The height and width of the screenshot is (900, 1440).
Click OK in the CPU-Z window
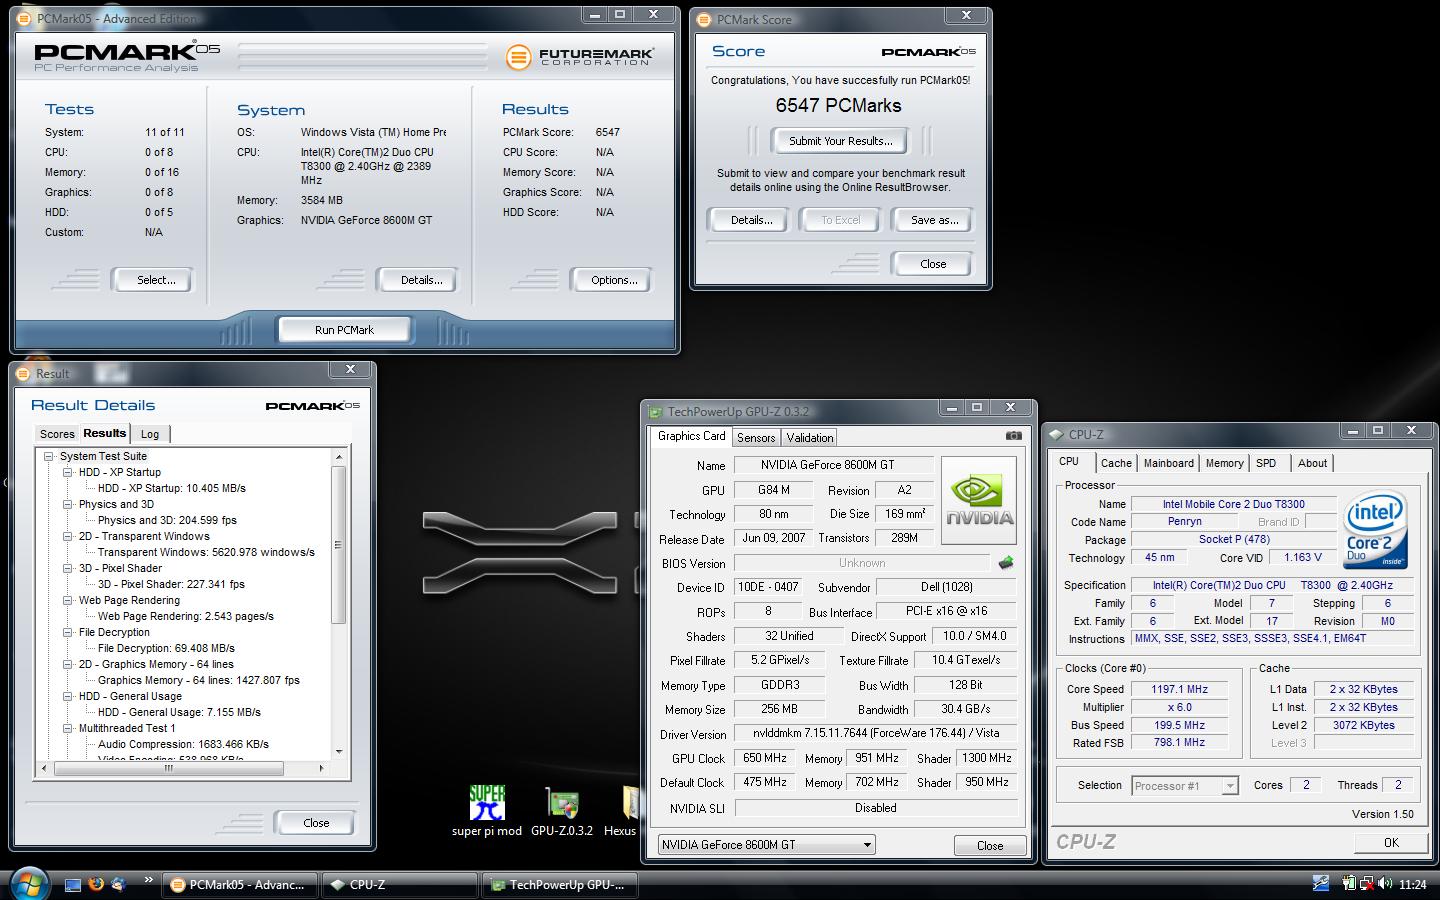(1391, 843)
